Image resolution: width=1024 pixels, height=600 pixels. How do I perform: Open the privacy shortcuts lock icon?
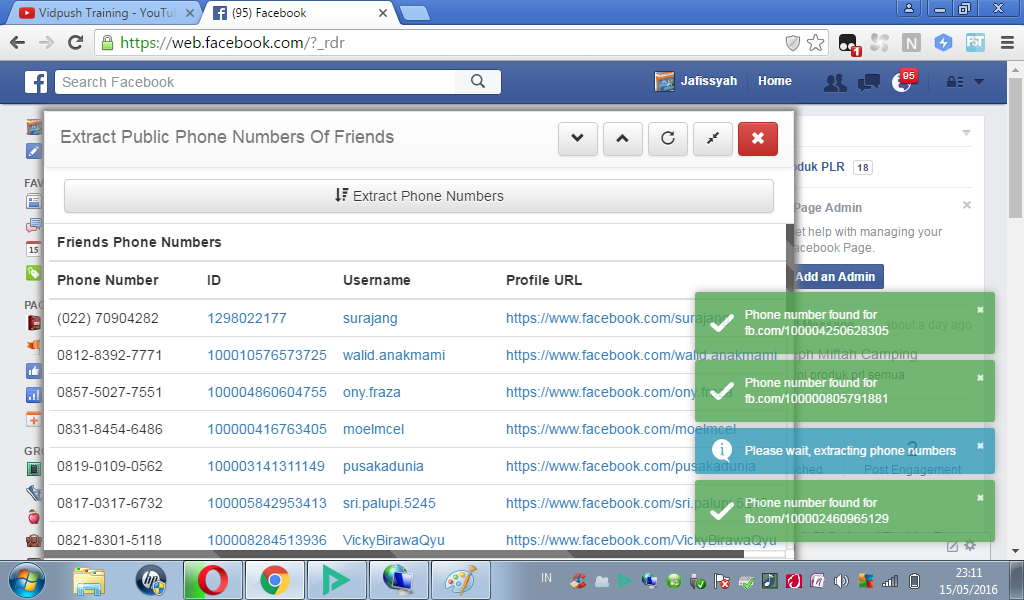pyautogui.click(x=955, y=82)
